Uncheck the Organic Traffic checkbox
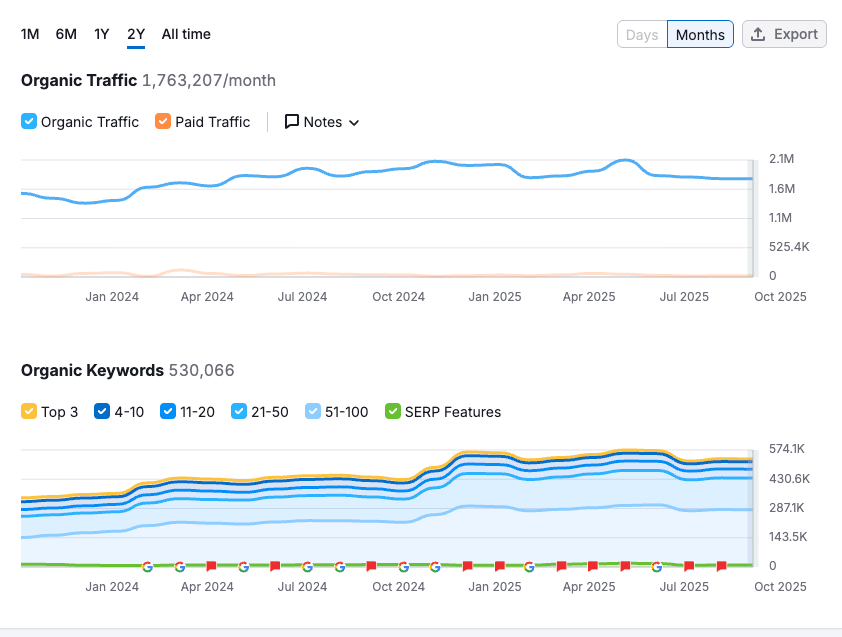 point(29,122)
